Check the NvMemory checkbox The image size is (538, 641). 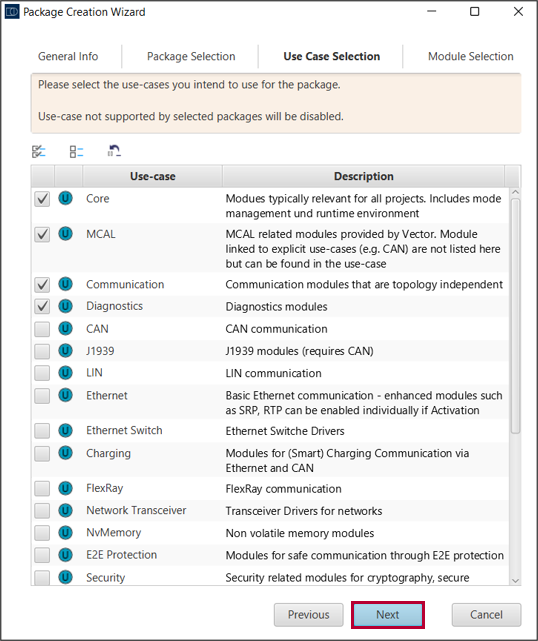click(42, 533)
